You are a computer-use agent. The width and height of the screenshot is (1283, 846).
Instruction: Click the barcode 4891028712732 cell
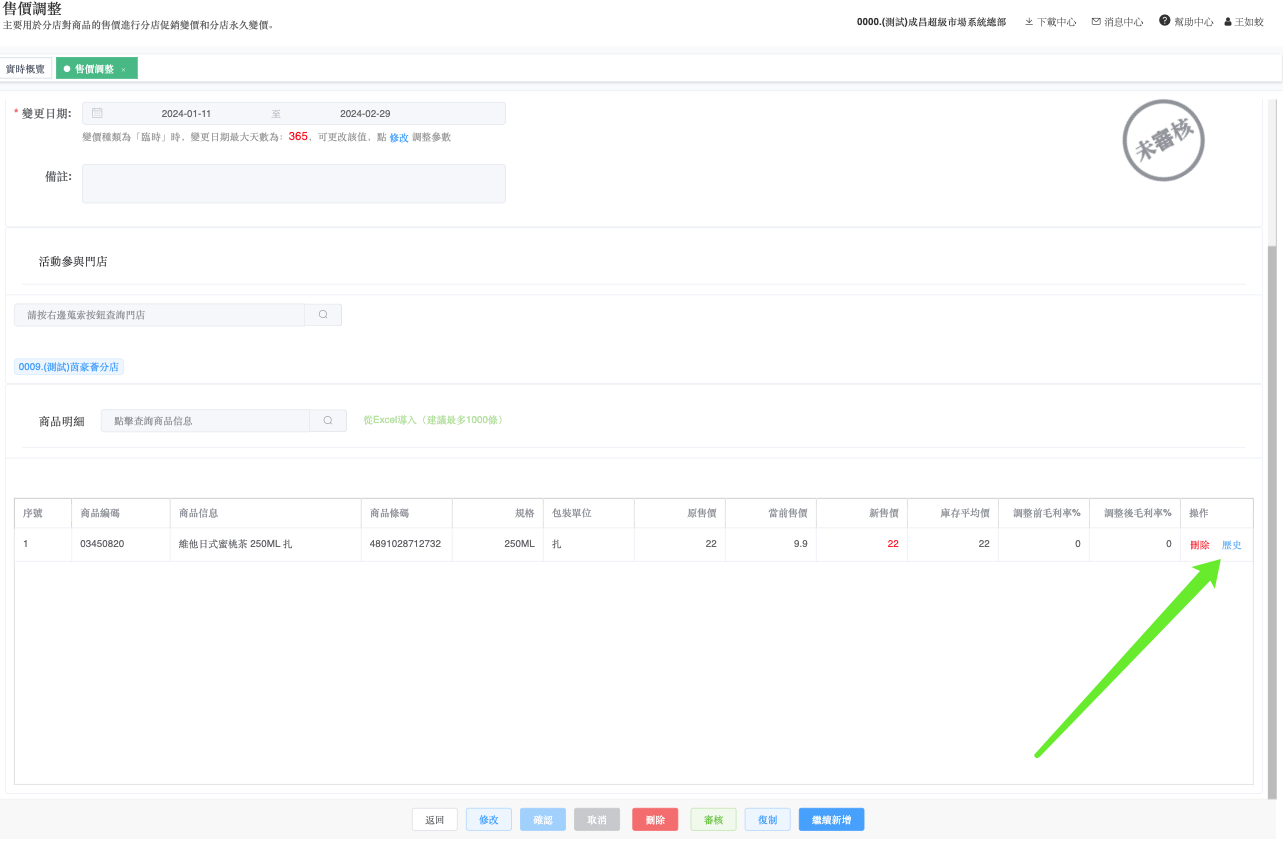(x=405, y=544)
